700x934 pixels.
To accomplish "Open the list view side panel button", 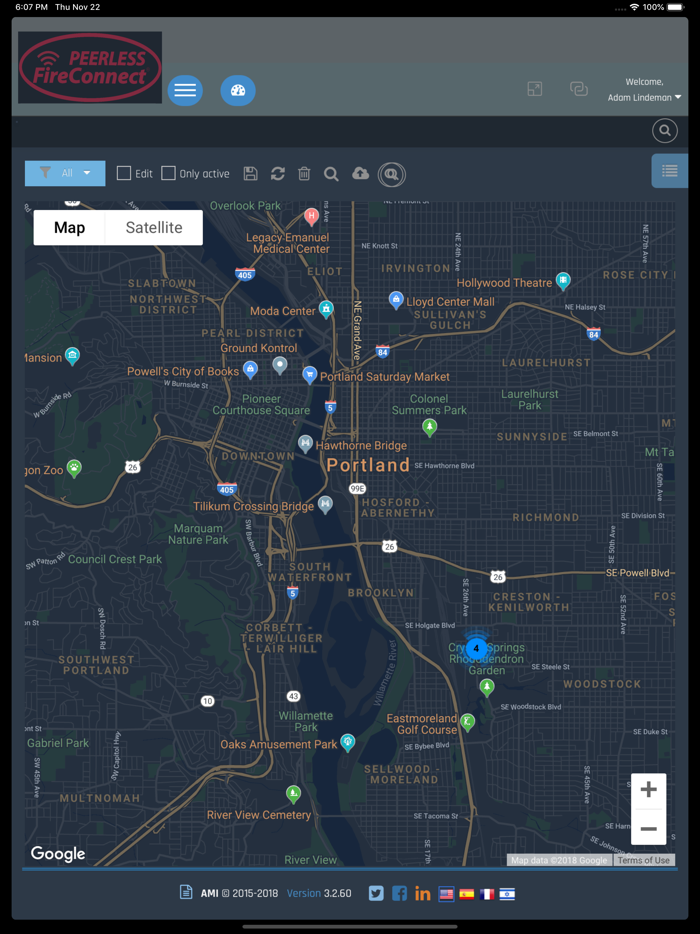I will point(670,171).
